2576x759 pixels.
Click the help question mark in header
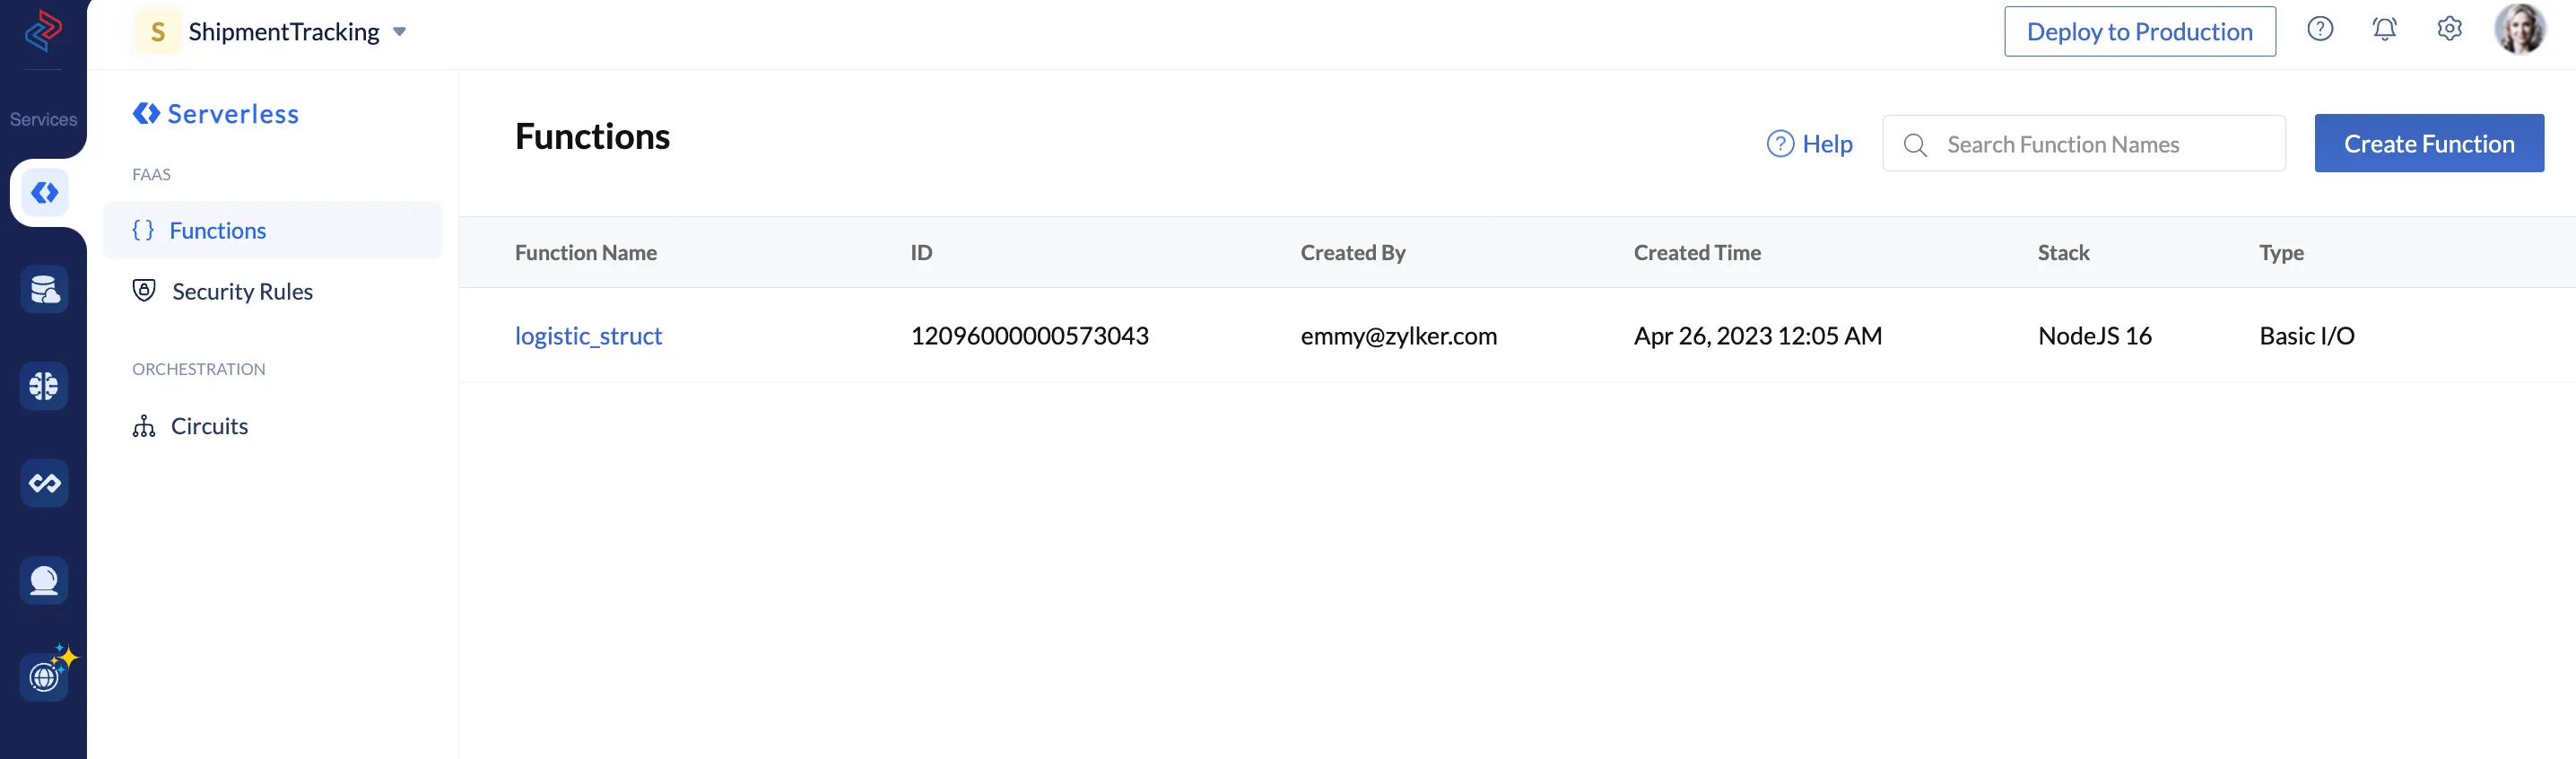click(2320, 29)
